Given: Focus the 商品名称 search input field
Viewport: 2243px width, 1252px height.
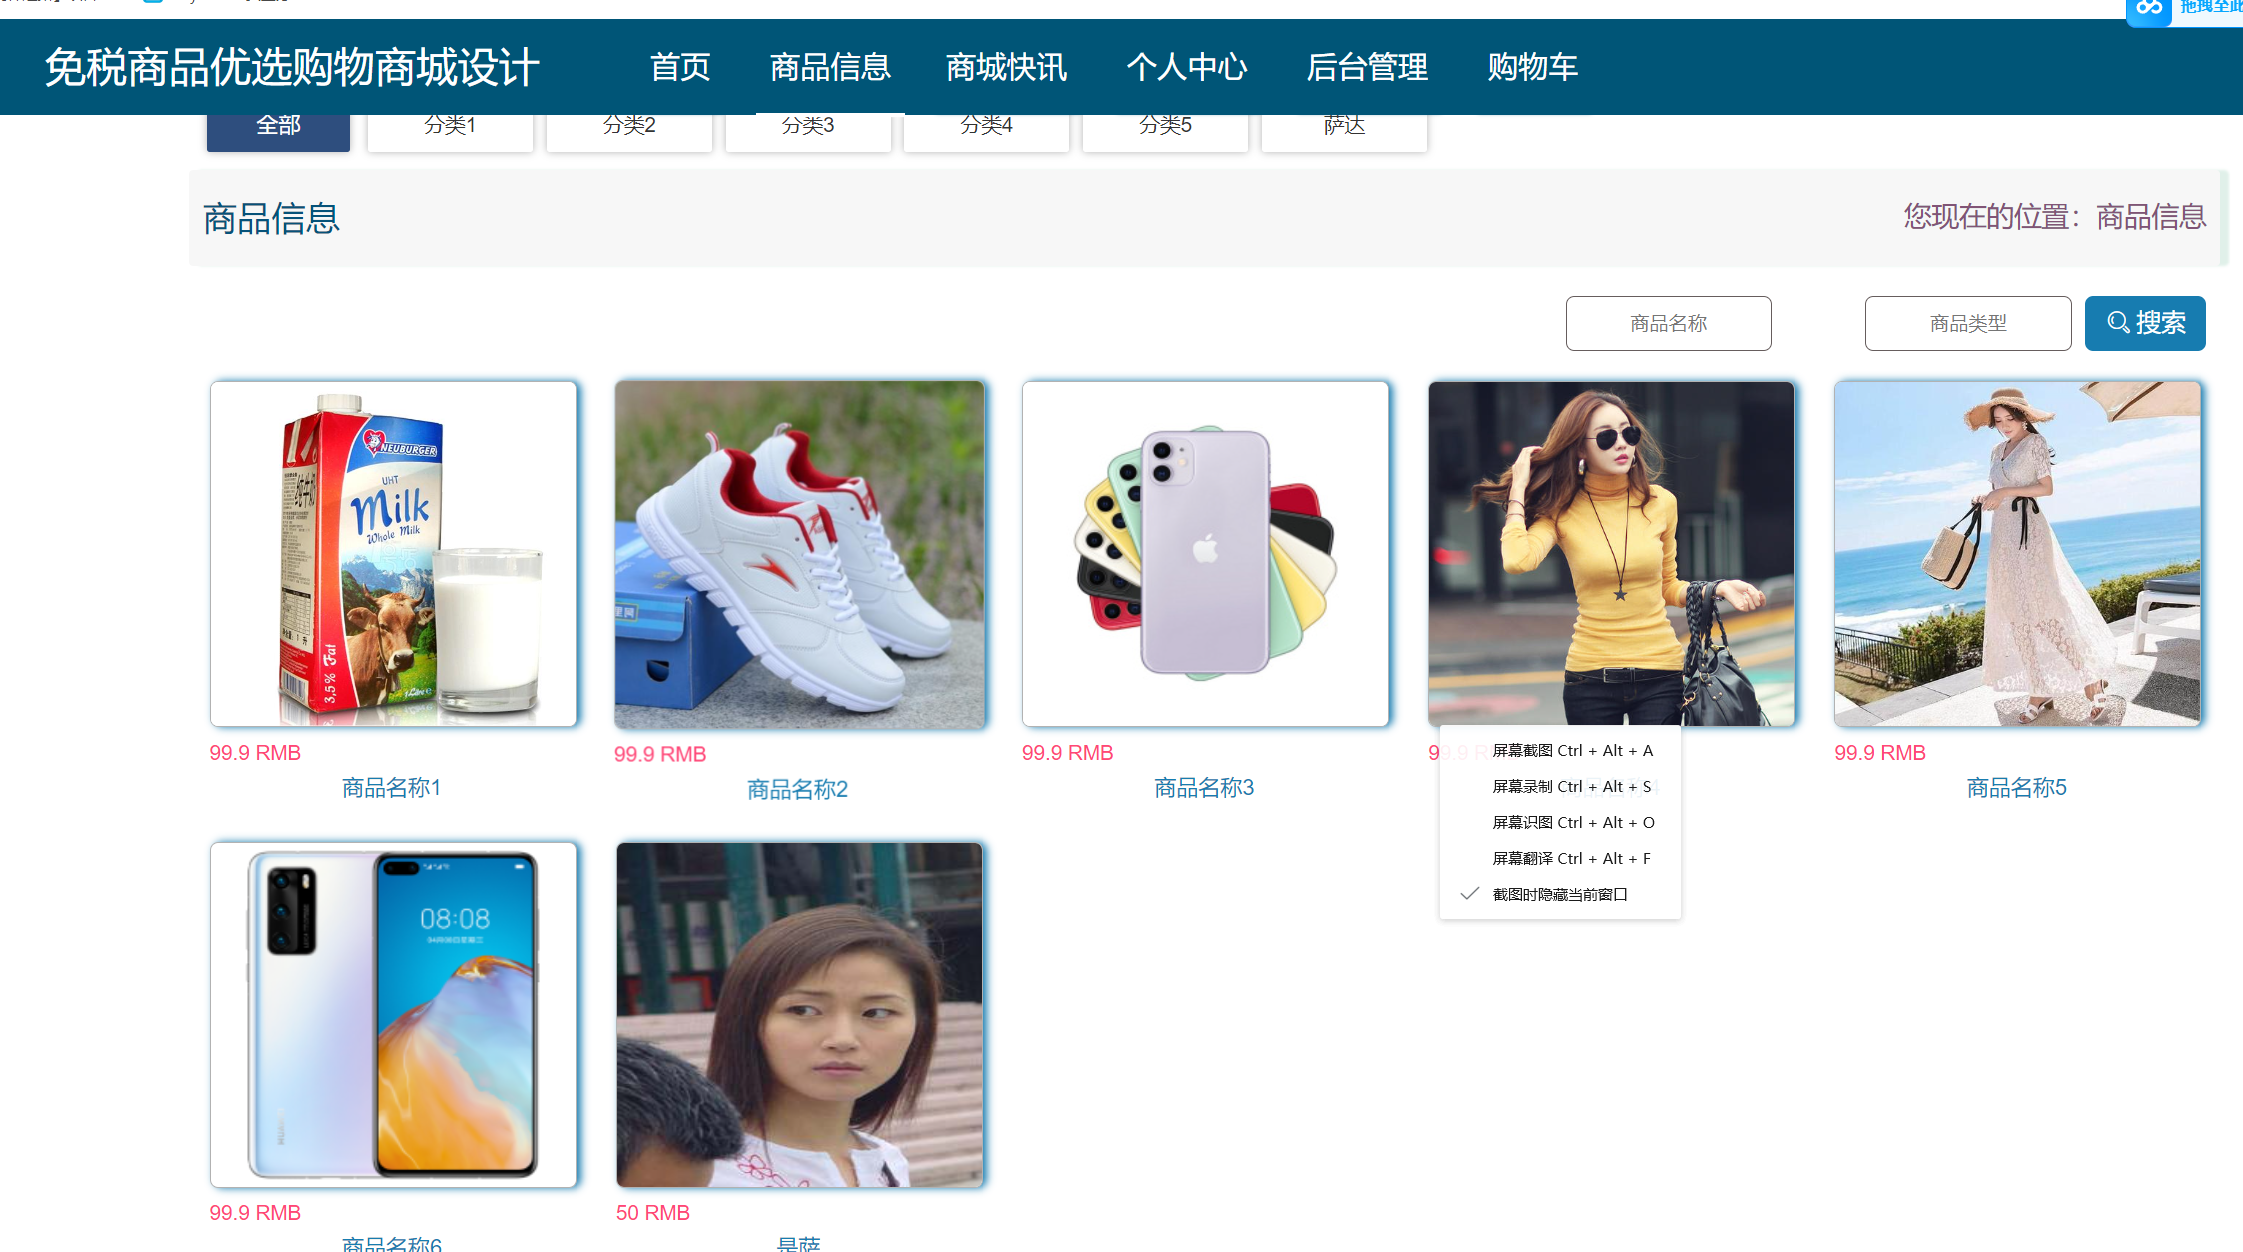Looking at the screenshot, I should pyautogui.click(x=1667, y=323).
